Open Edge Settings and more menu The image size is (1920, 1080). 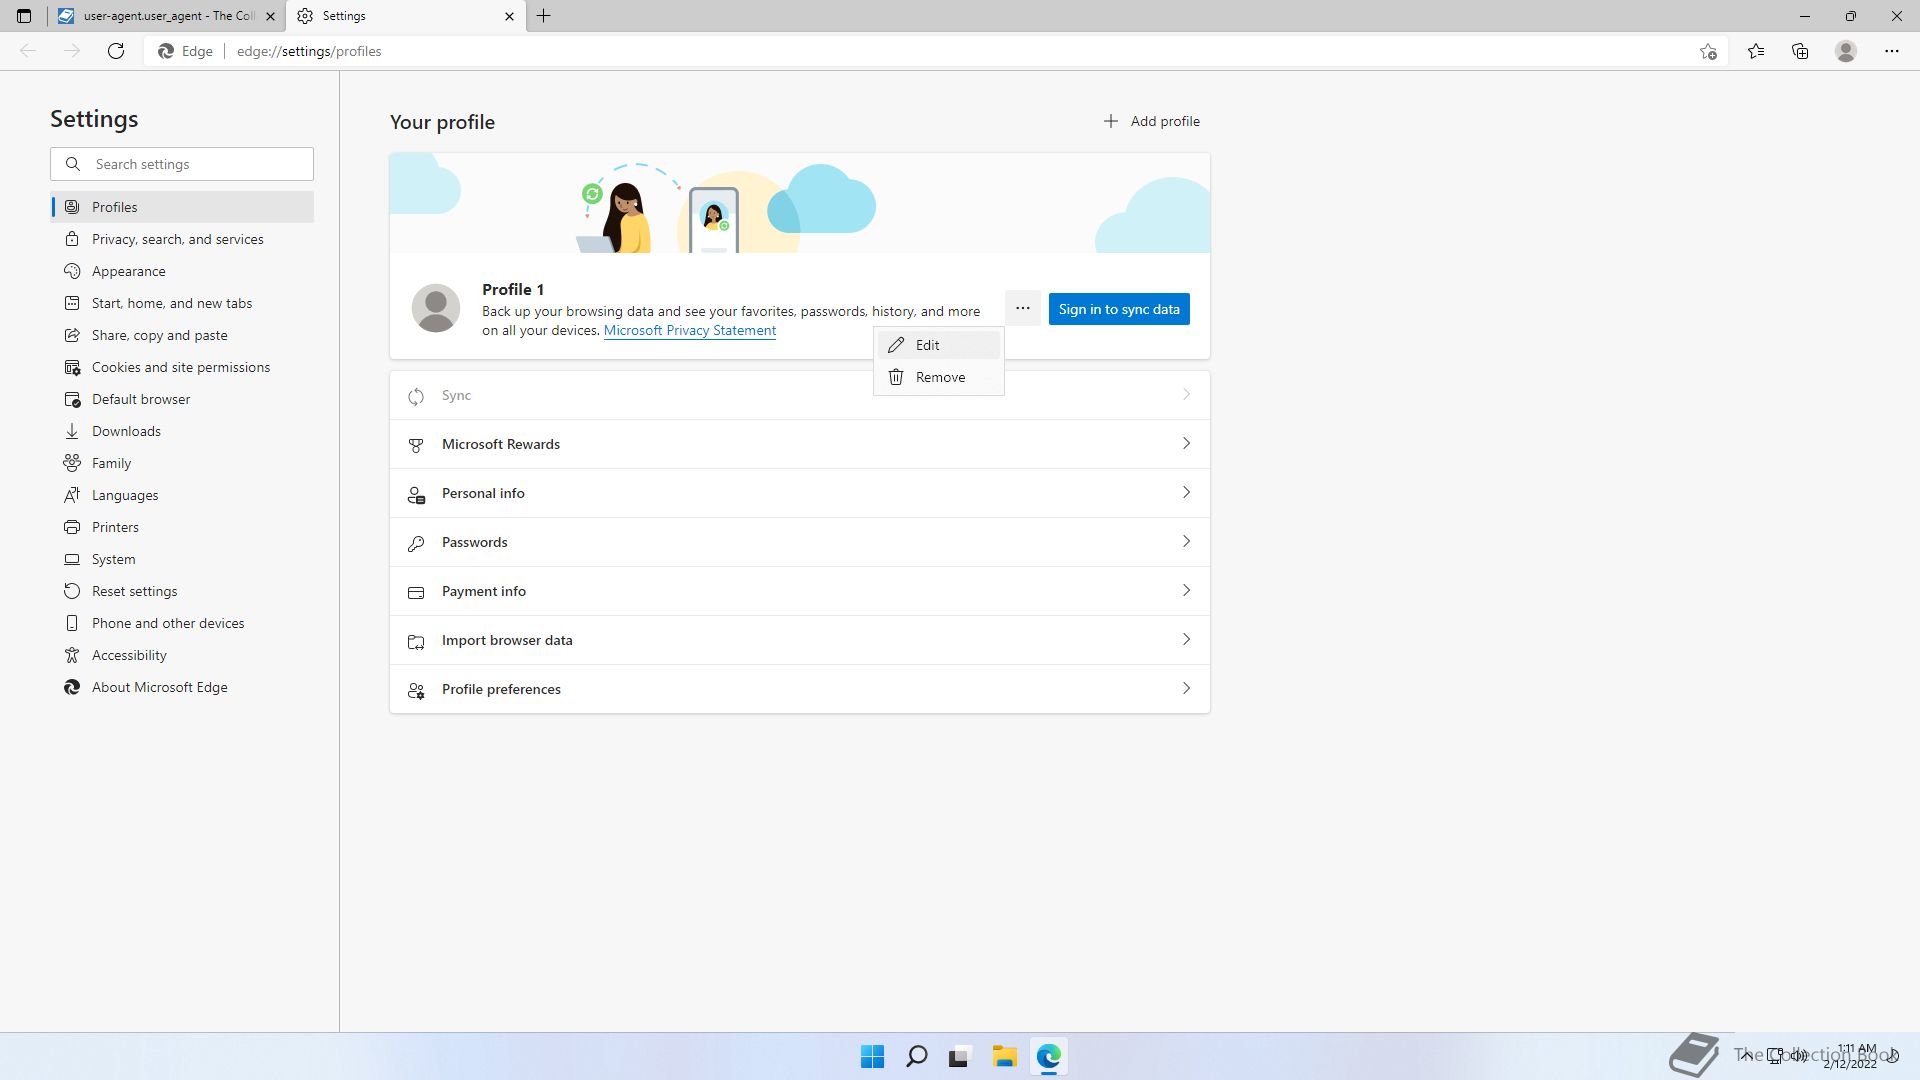coord(1892,51)
